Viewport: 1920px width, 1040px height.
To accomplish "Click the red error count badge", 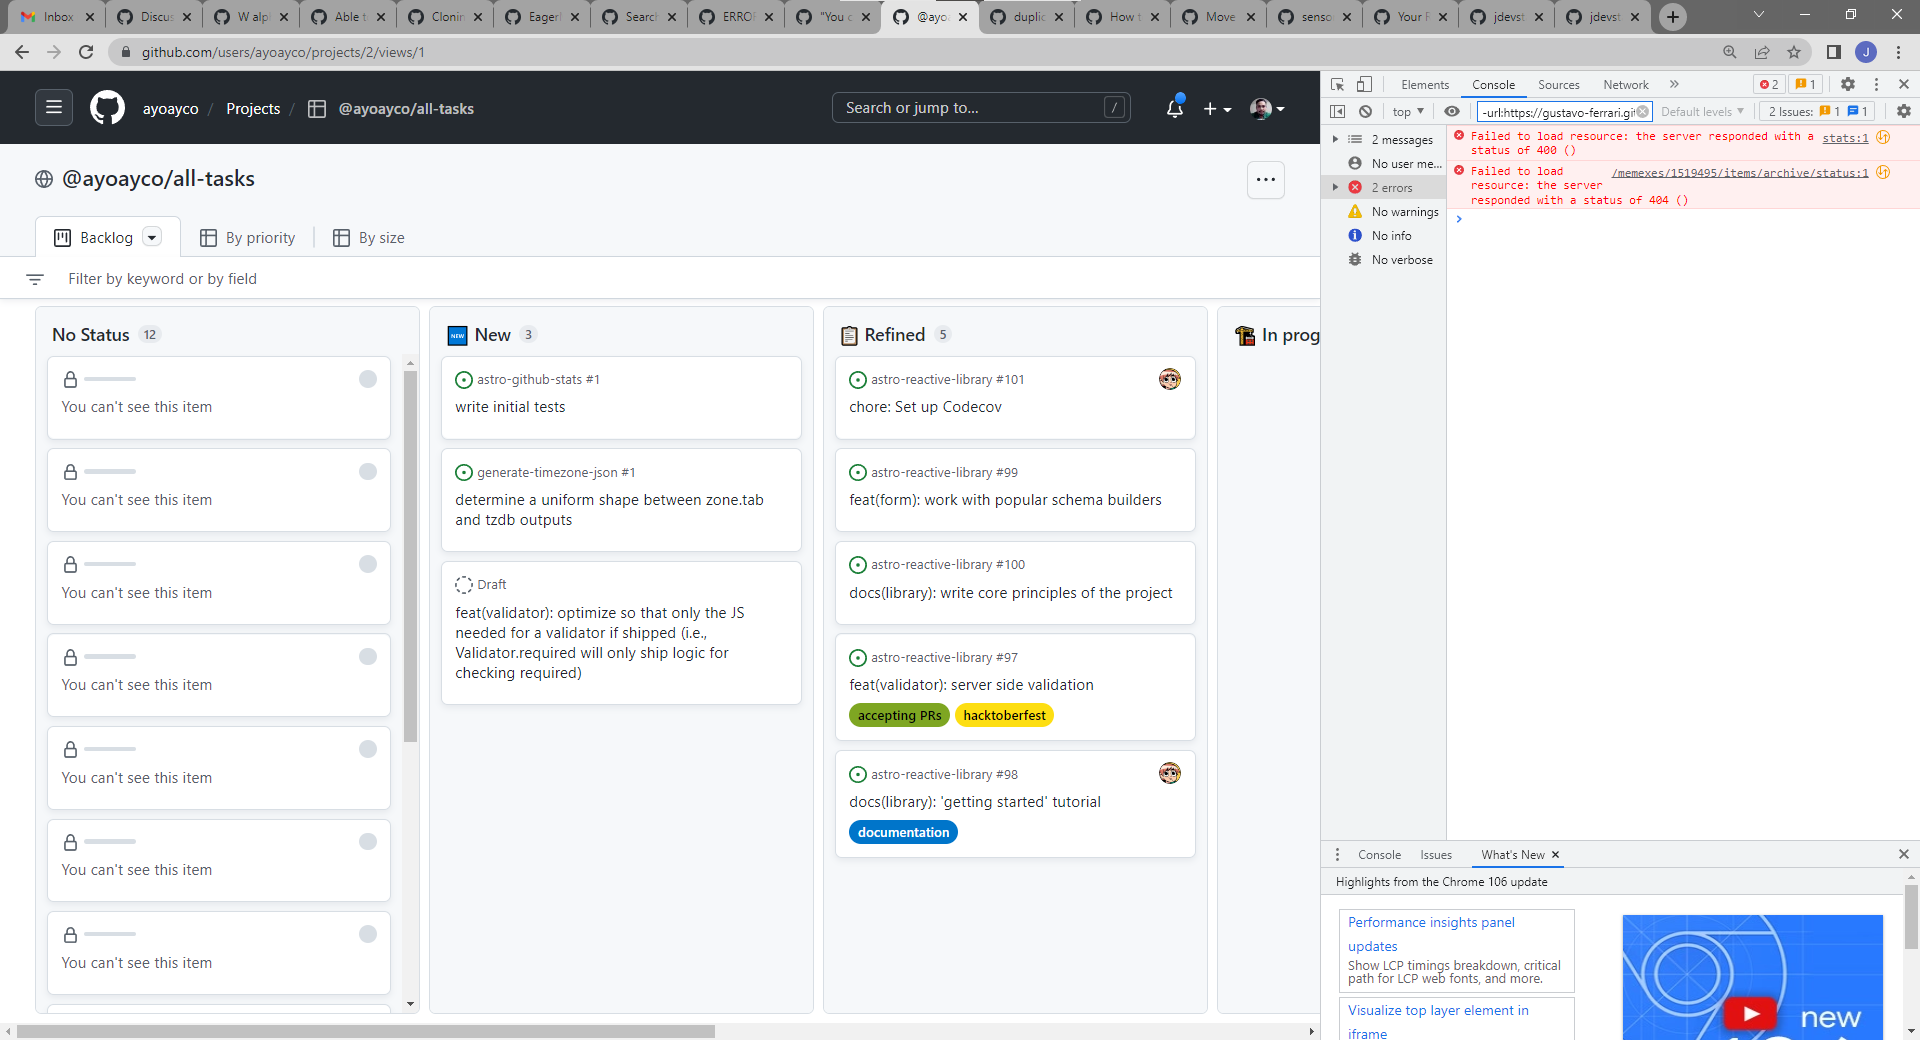I will [1768, 84].
